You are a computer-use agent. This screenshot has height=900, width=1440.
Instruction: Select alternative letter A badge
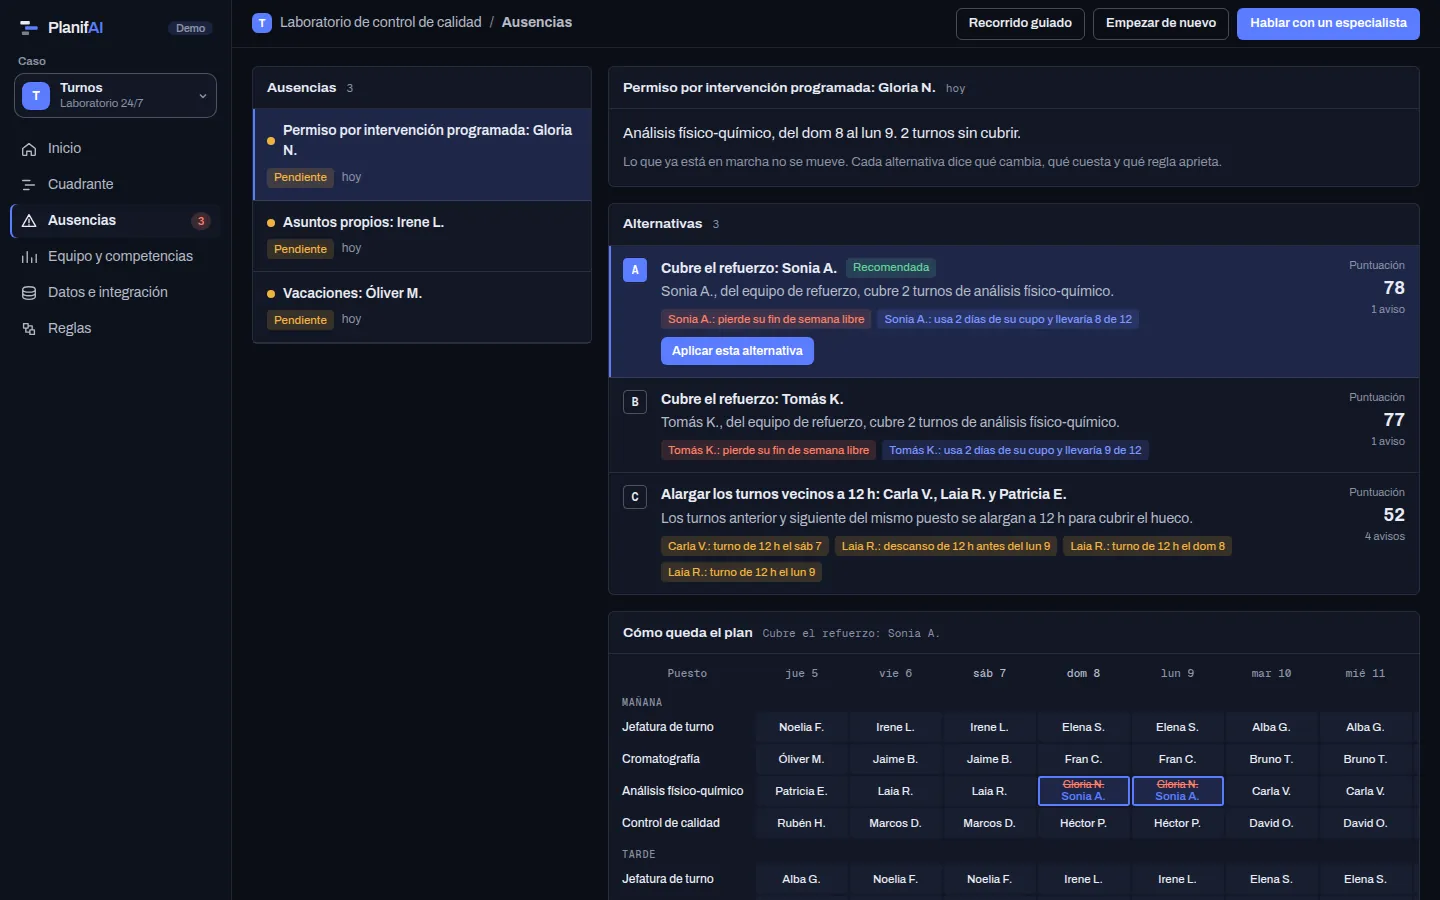[x=635, y=270]
